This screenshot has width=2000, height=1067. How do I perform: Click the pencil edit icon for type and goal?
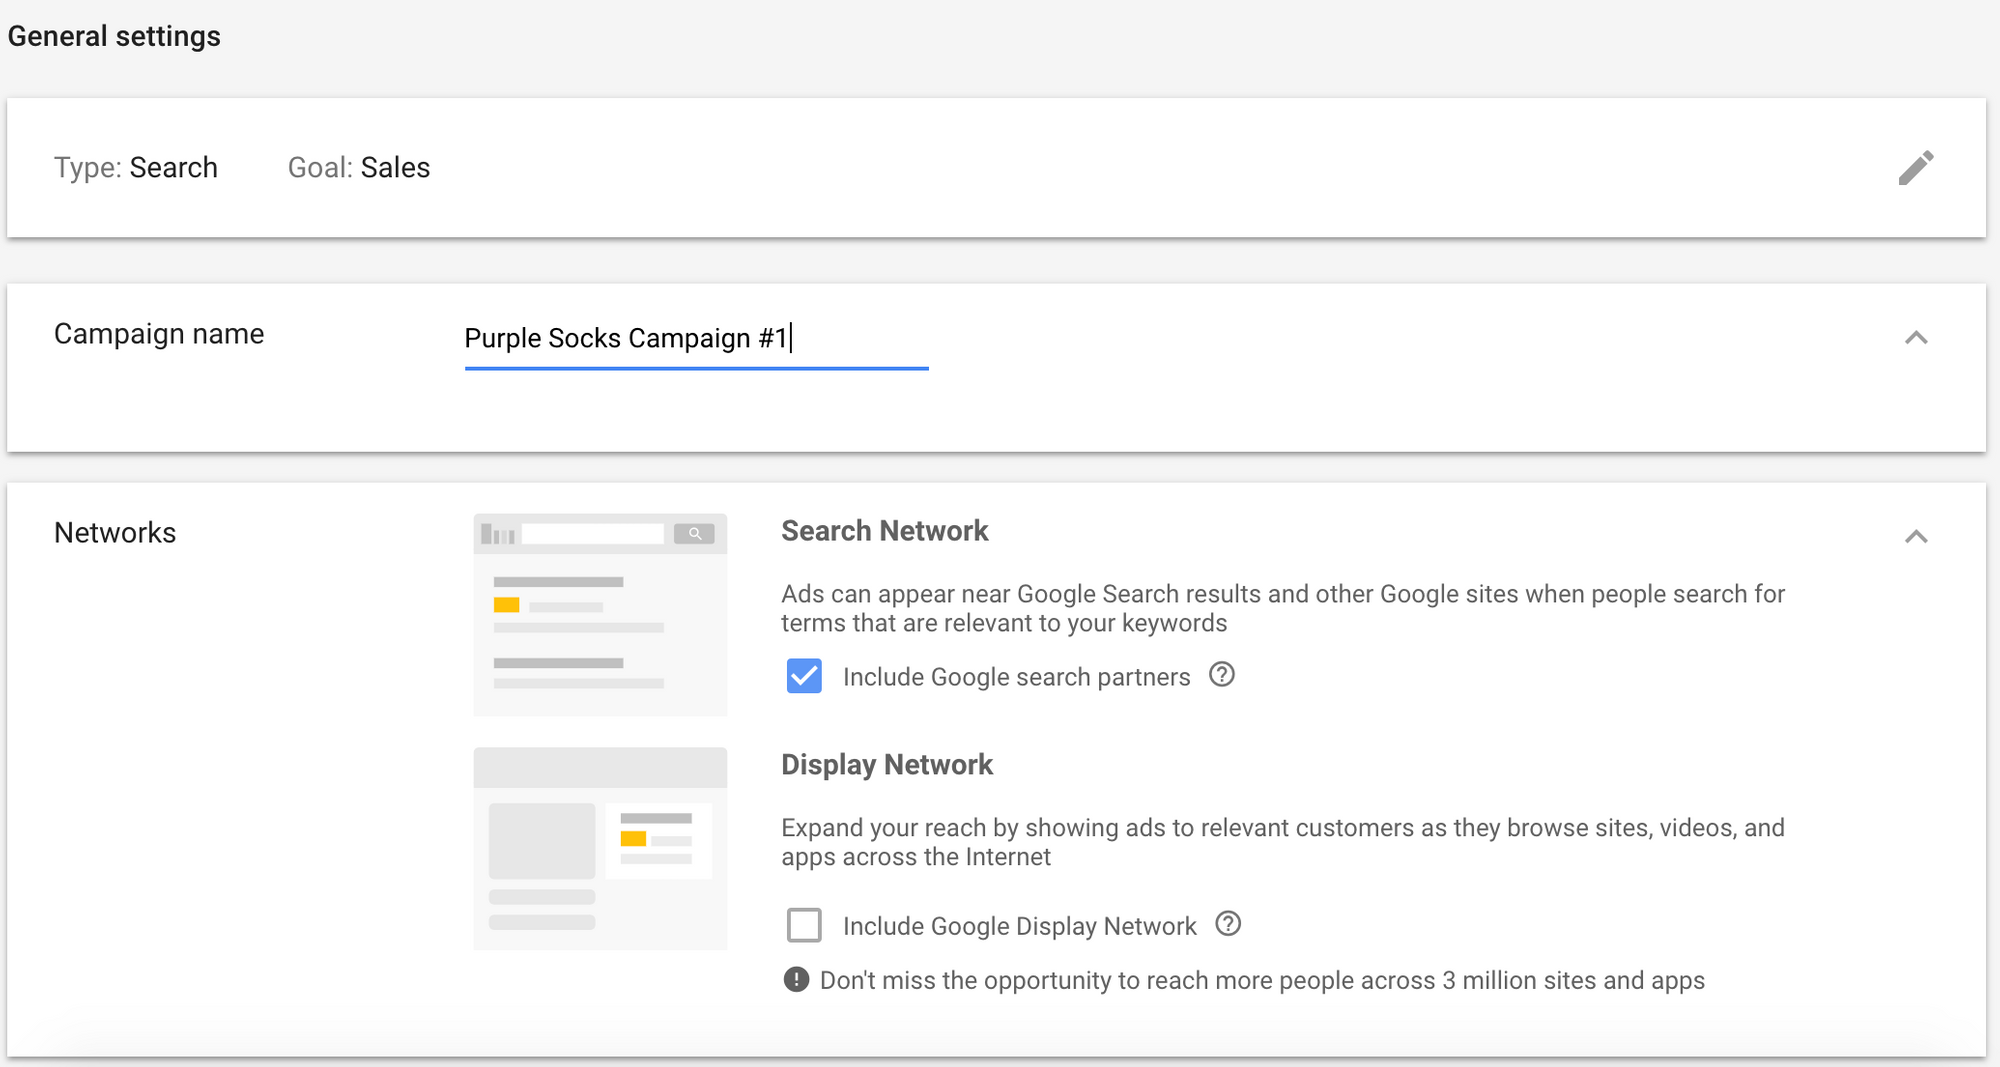tap(1915, 168)
